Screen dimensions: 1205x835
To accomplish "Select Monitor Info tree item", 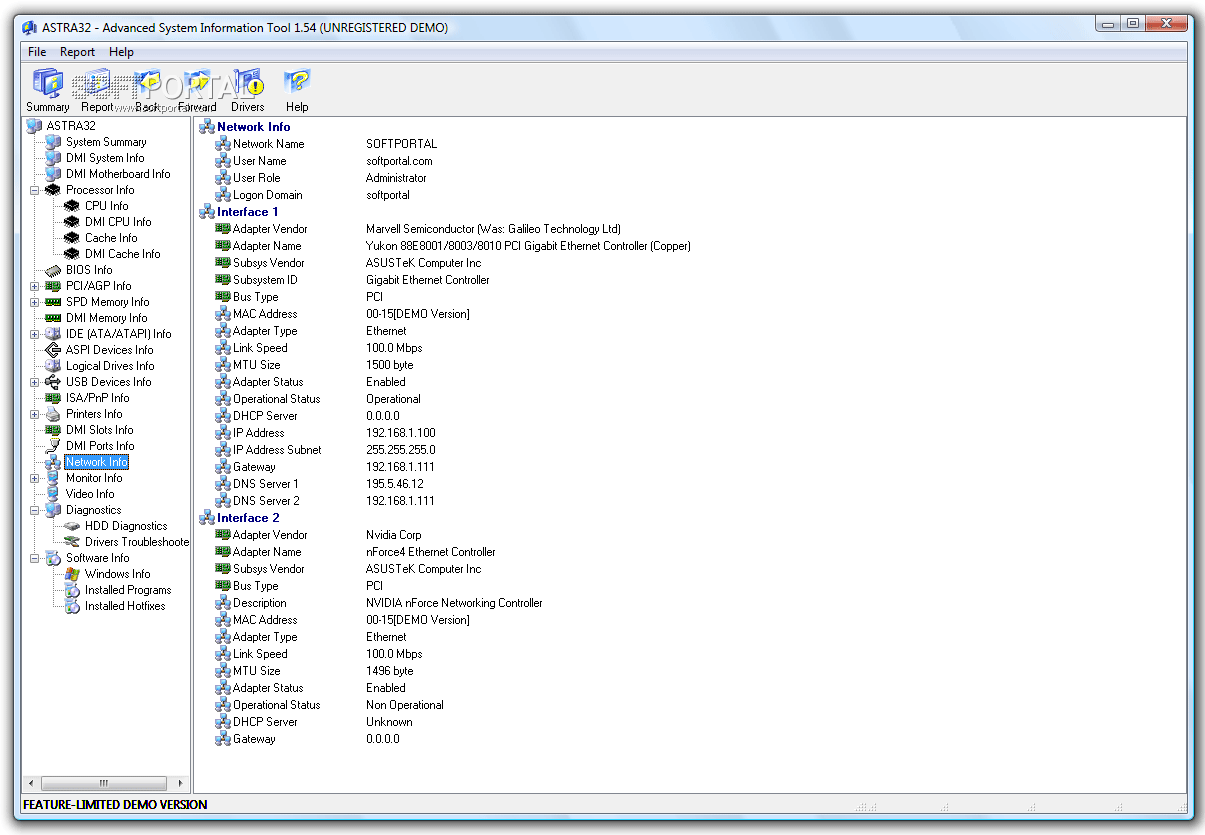I will pos(94,478).
